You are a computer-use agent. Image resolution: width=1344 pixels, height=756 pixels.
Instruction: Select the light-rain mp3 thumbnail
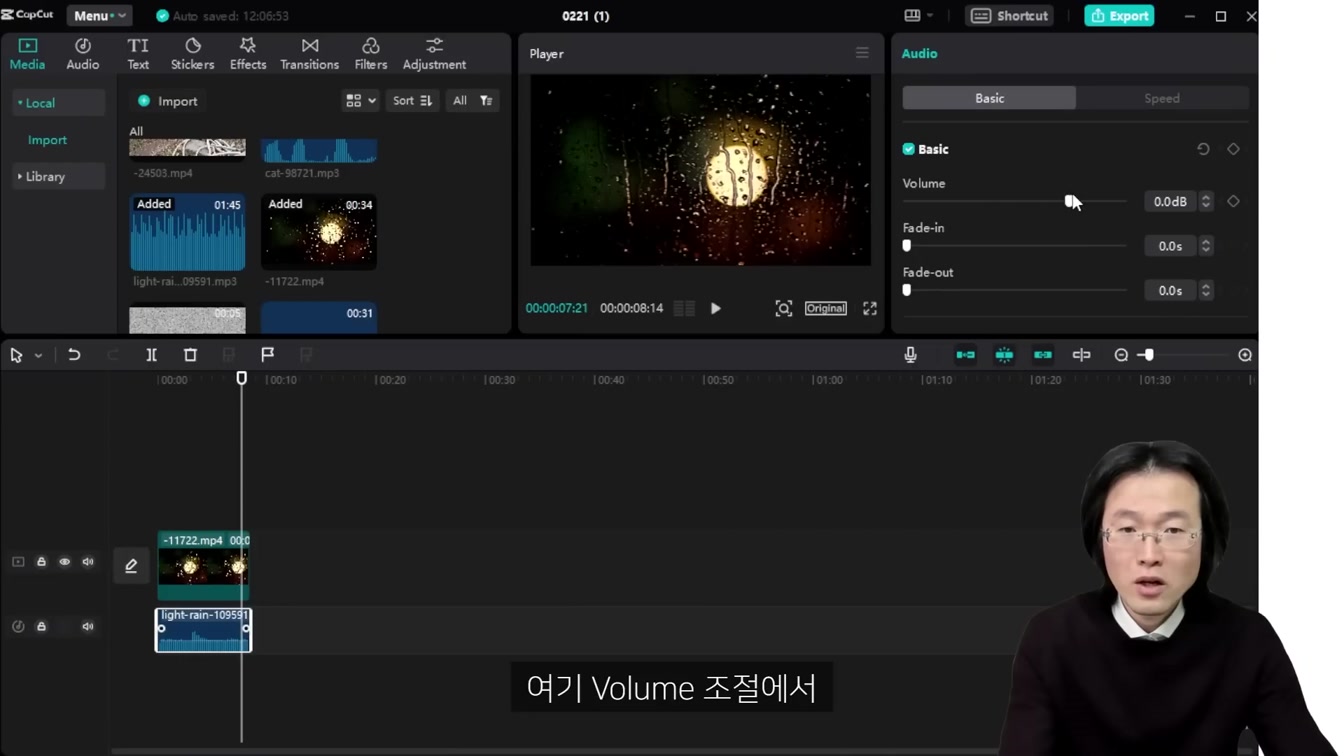(x=187, y=232)
